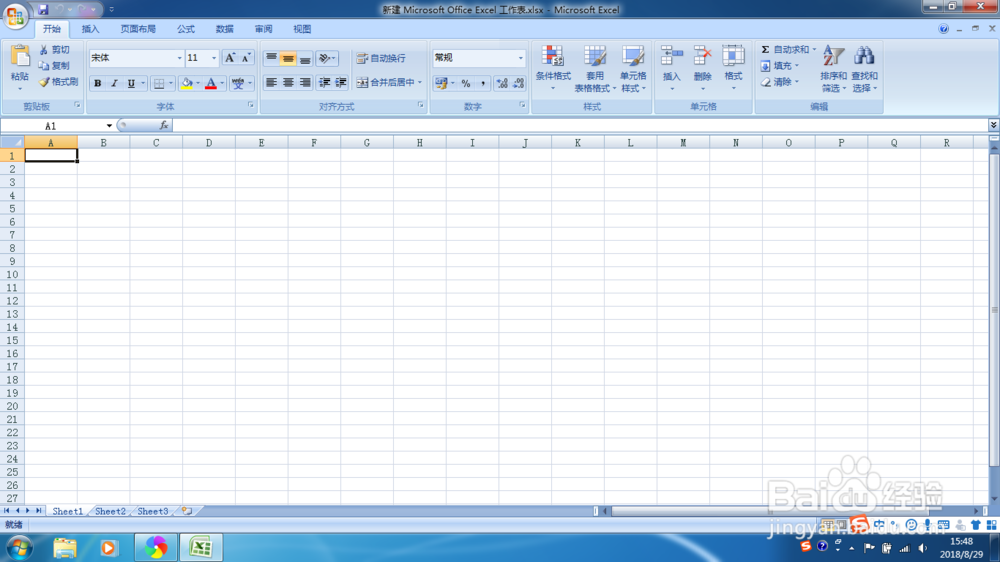Screen dimensions: 1000x562
Task: Open Format as Table 套用表格格式
Action: coord(595,68)
